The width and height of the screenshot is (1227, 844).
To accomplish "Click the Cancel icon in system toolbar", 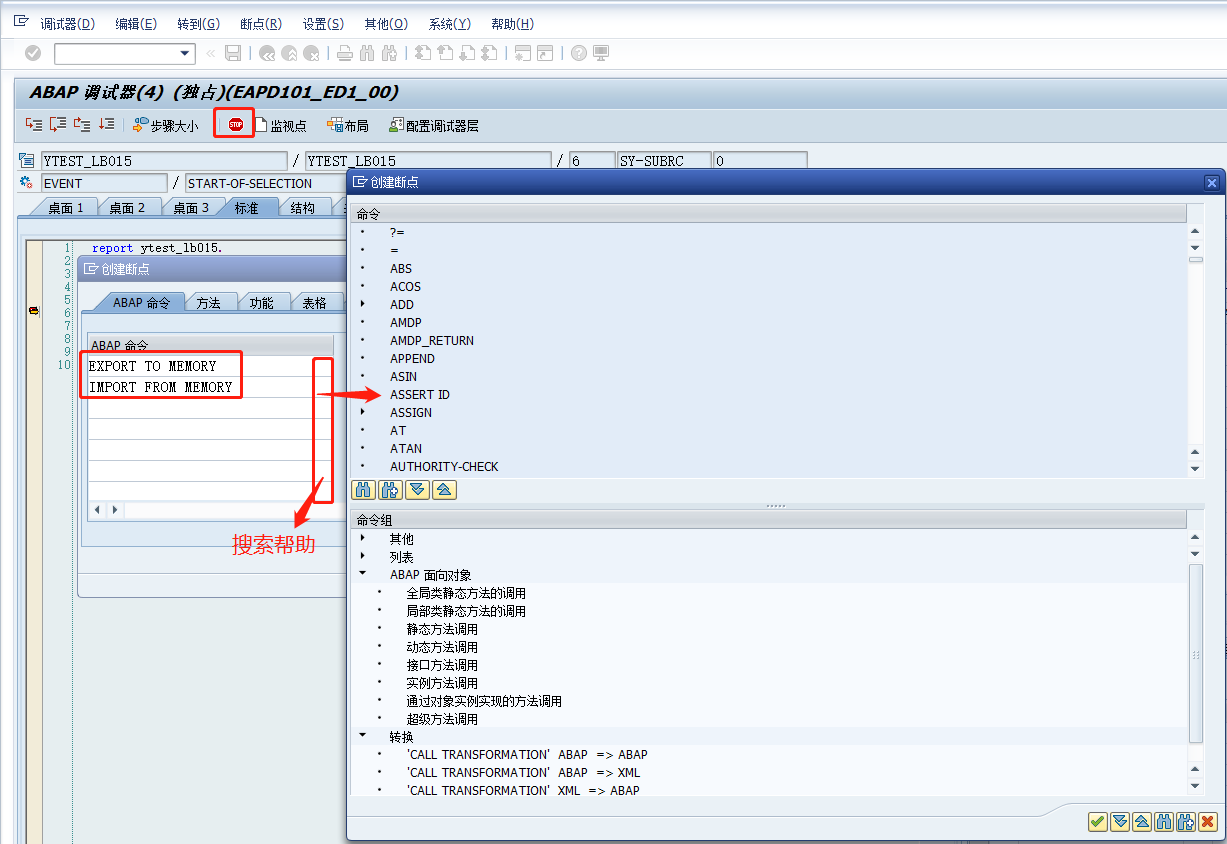I will point(312,54).
